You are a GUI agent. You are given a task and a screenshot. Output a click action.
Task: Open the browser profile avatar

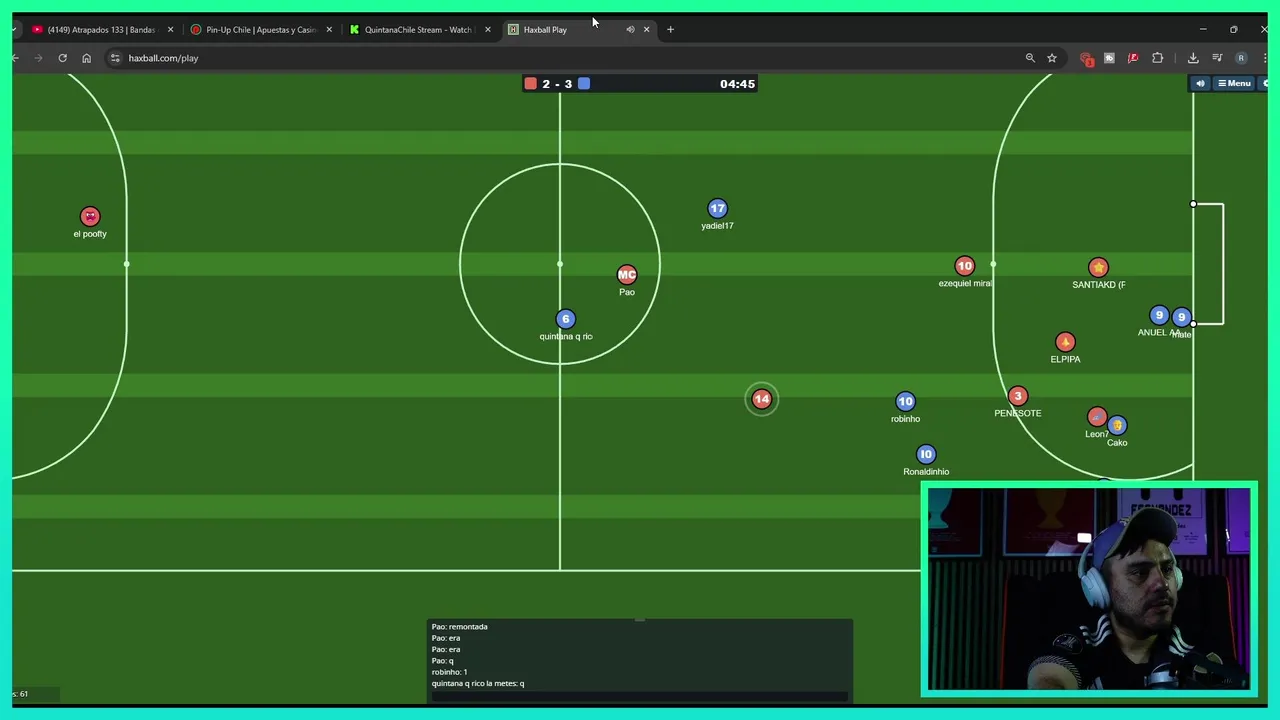1241,58
